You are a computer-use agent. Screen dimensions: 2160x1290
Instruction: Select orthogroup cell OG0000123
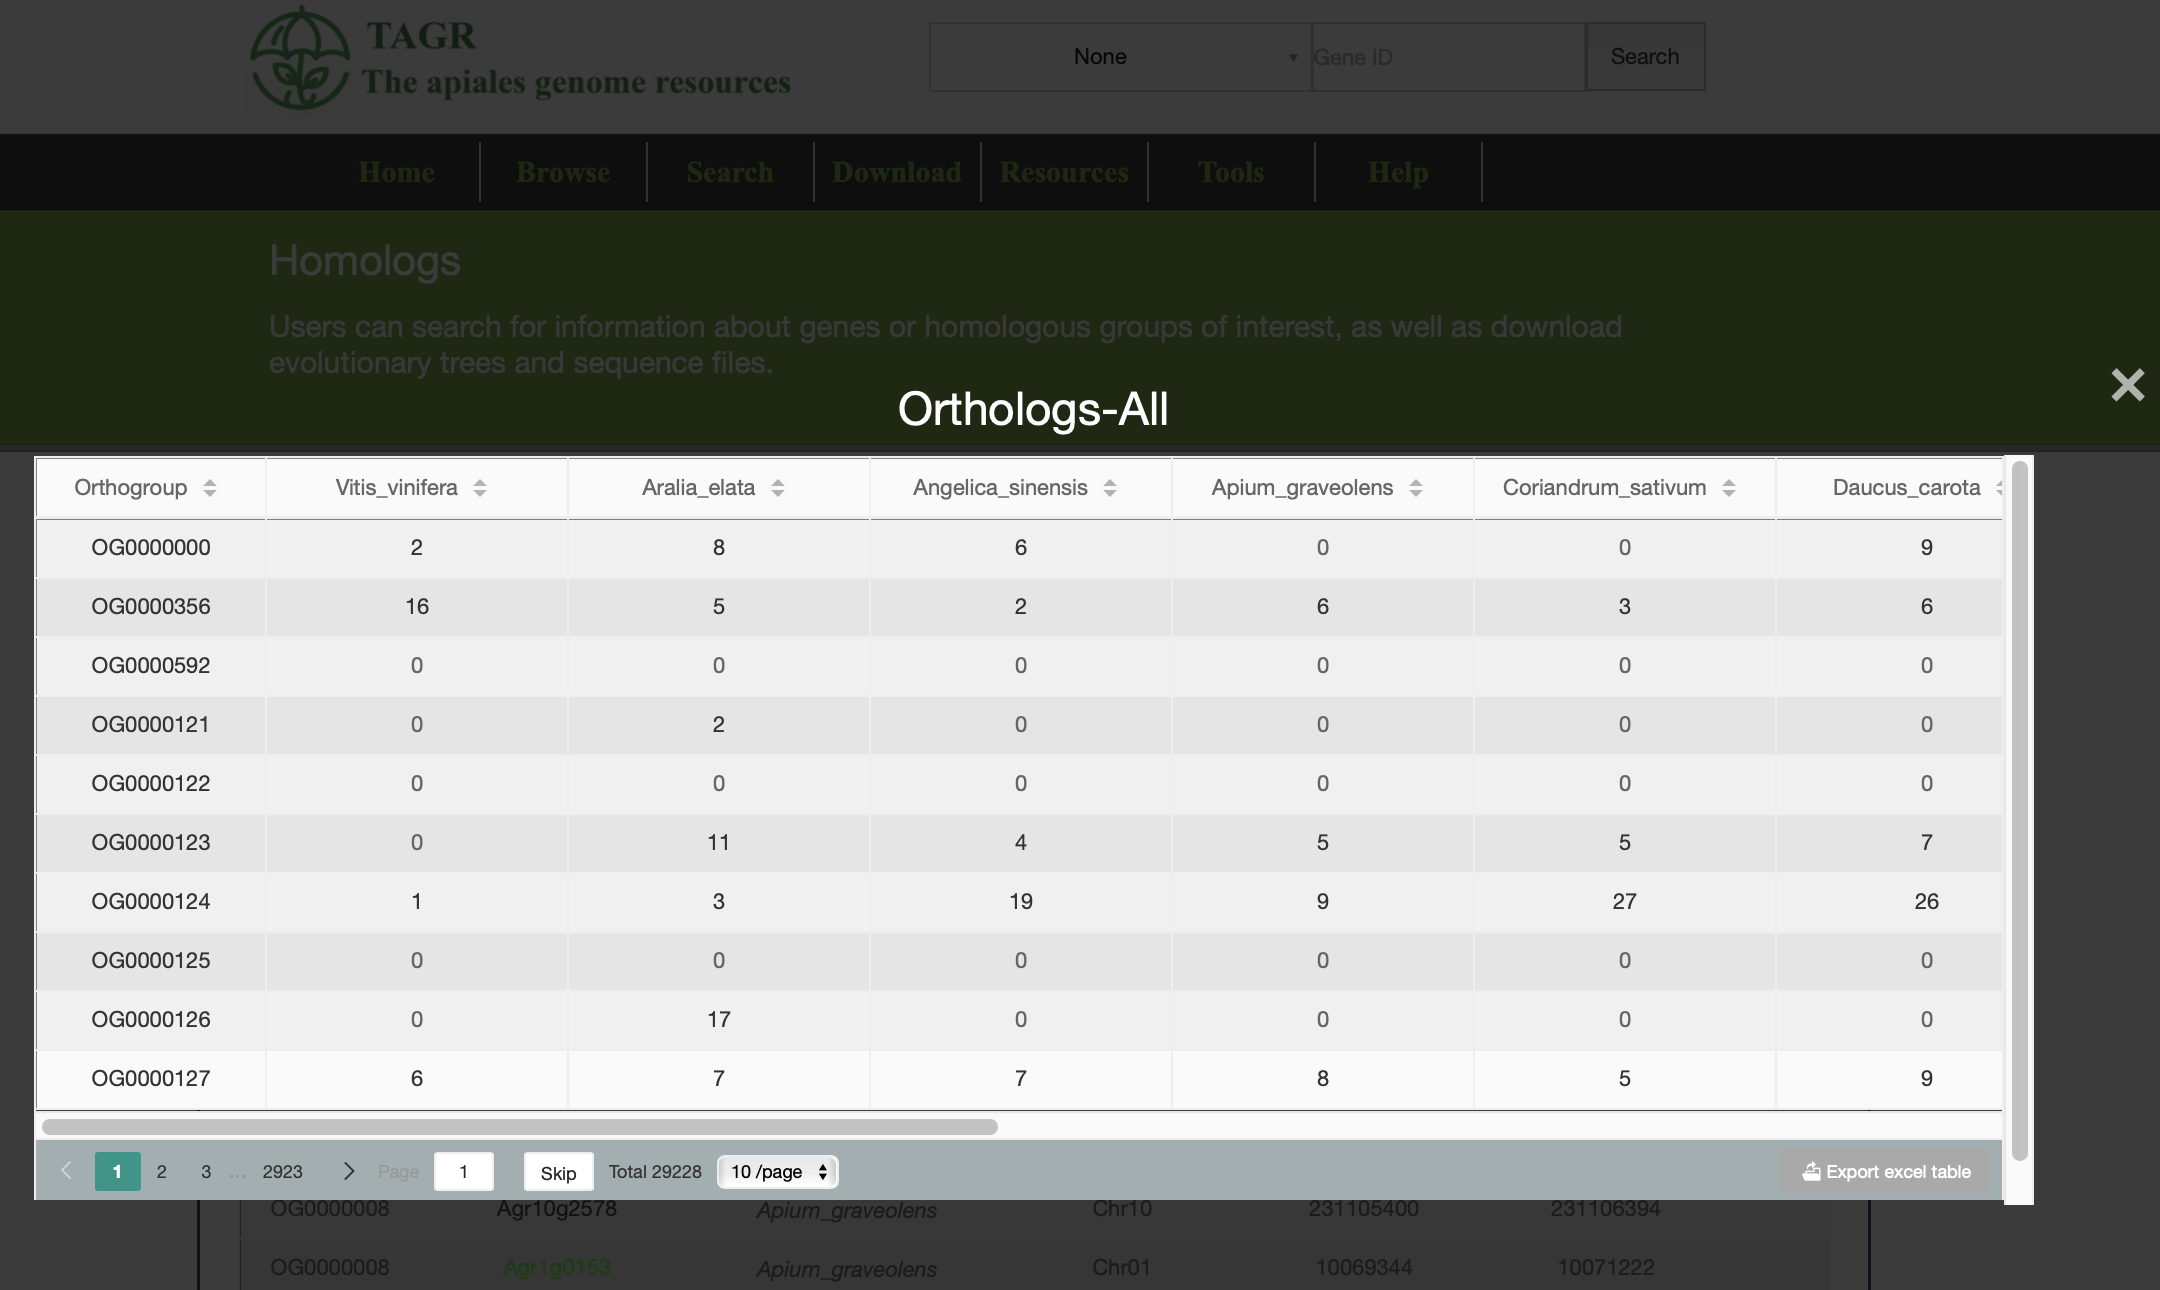[x=151, y=843]
